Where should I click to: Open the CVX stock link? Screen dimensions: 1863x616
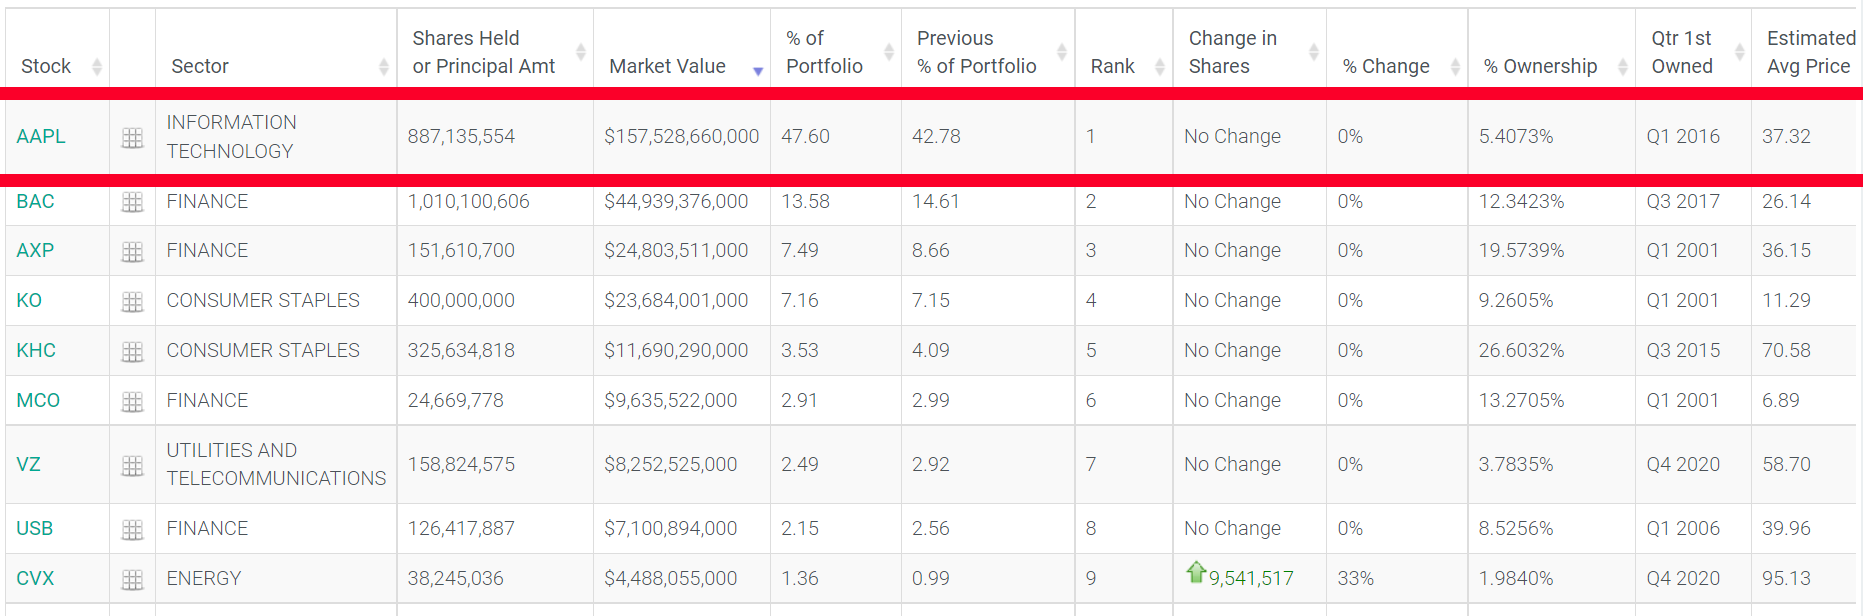[x=35, y=578]
